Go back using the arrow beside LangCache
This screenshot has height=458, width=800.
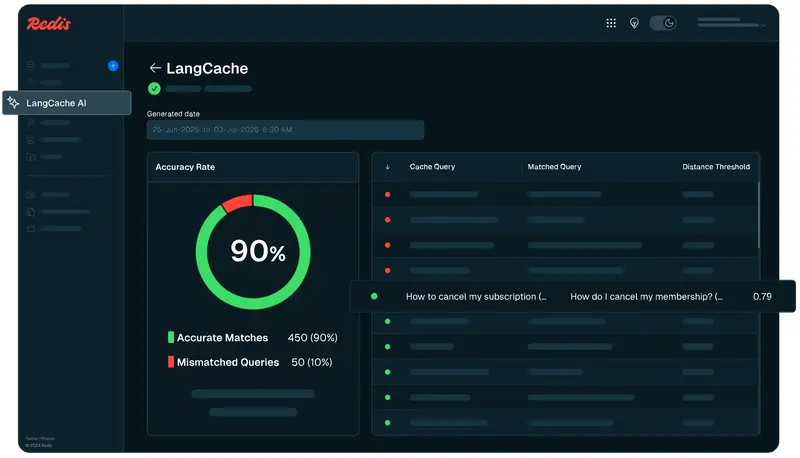point(155,68)
